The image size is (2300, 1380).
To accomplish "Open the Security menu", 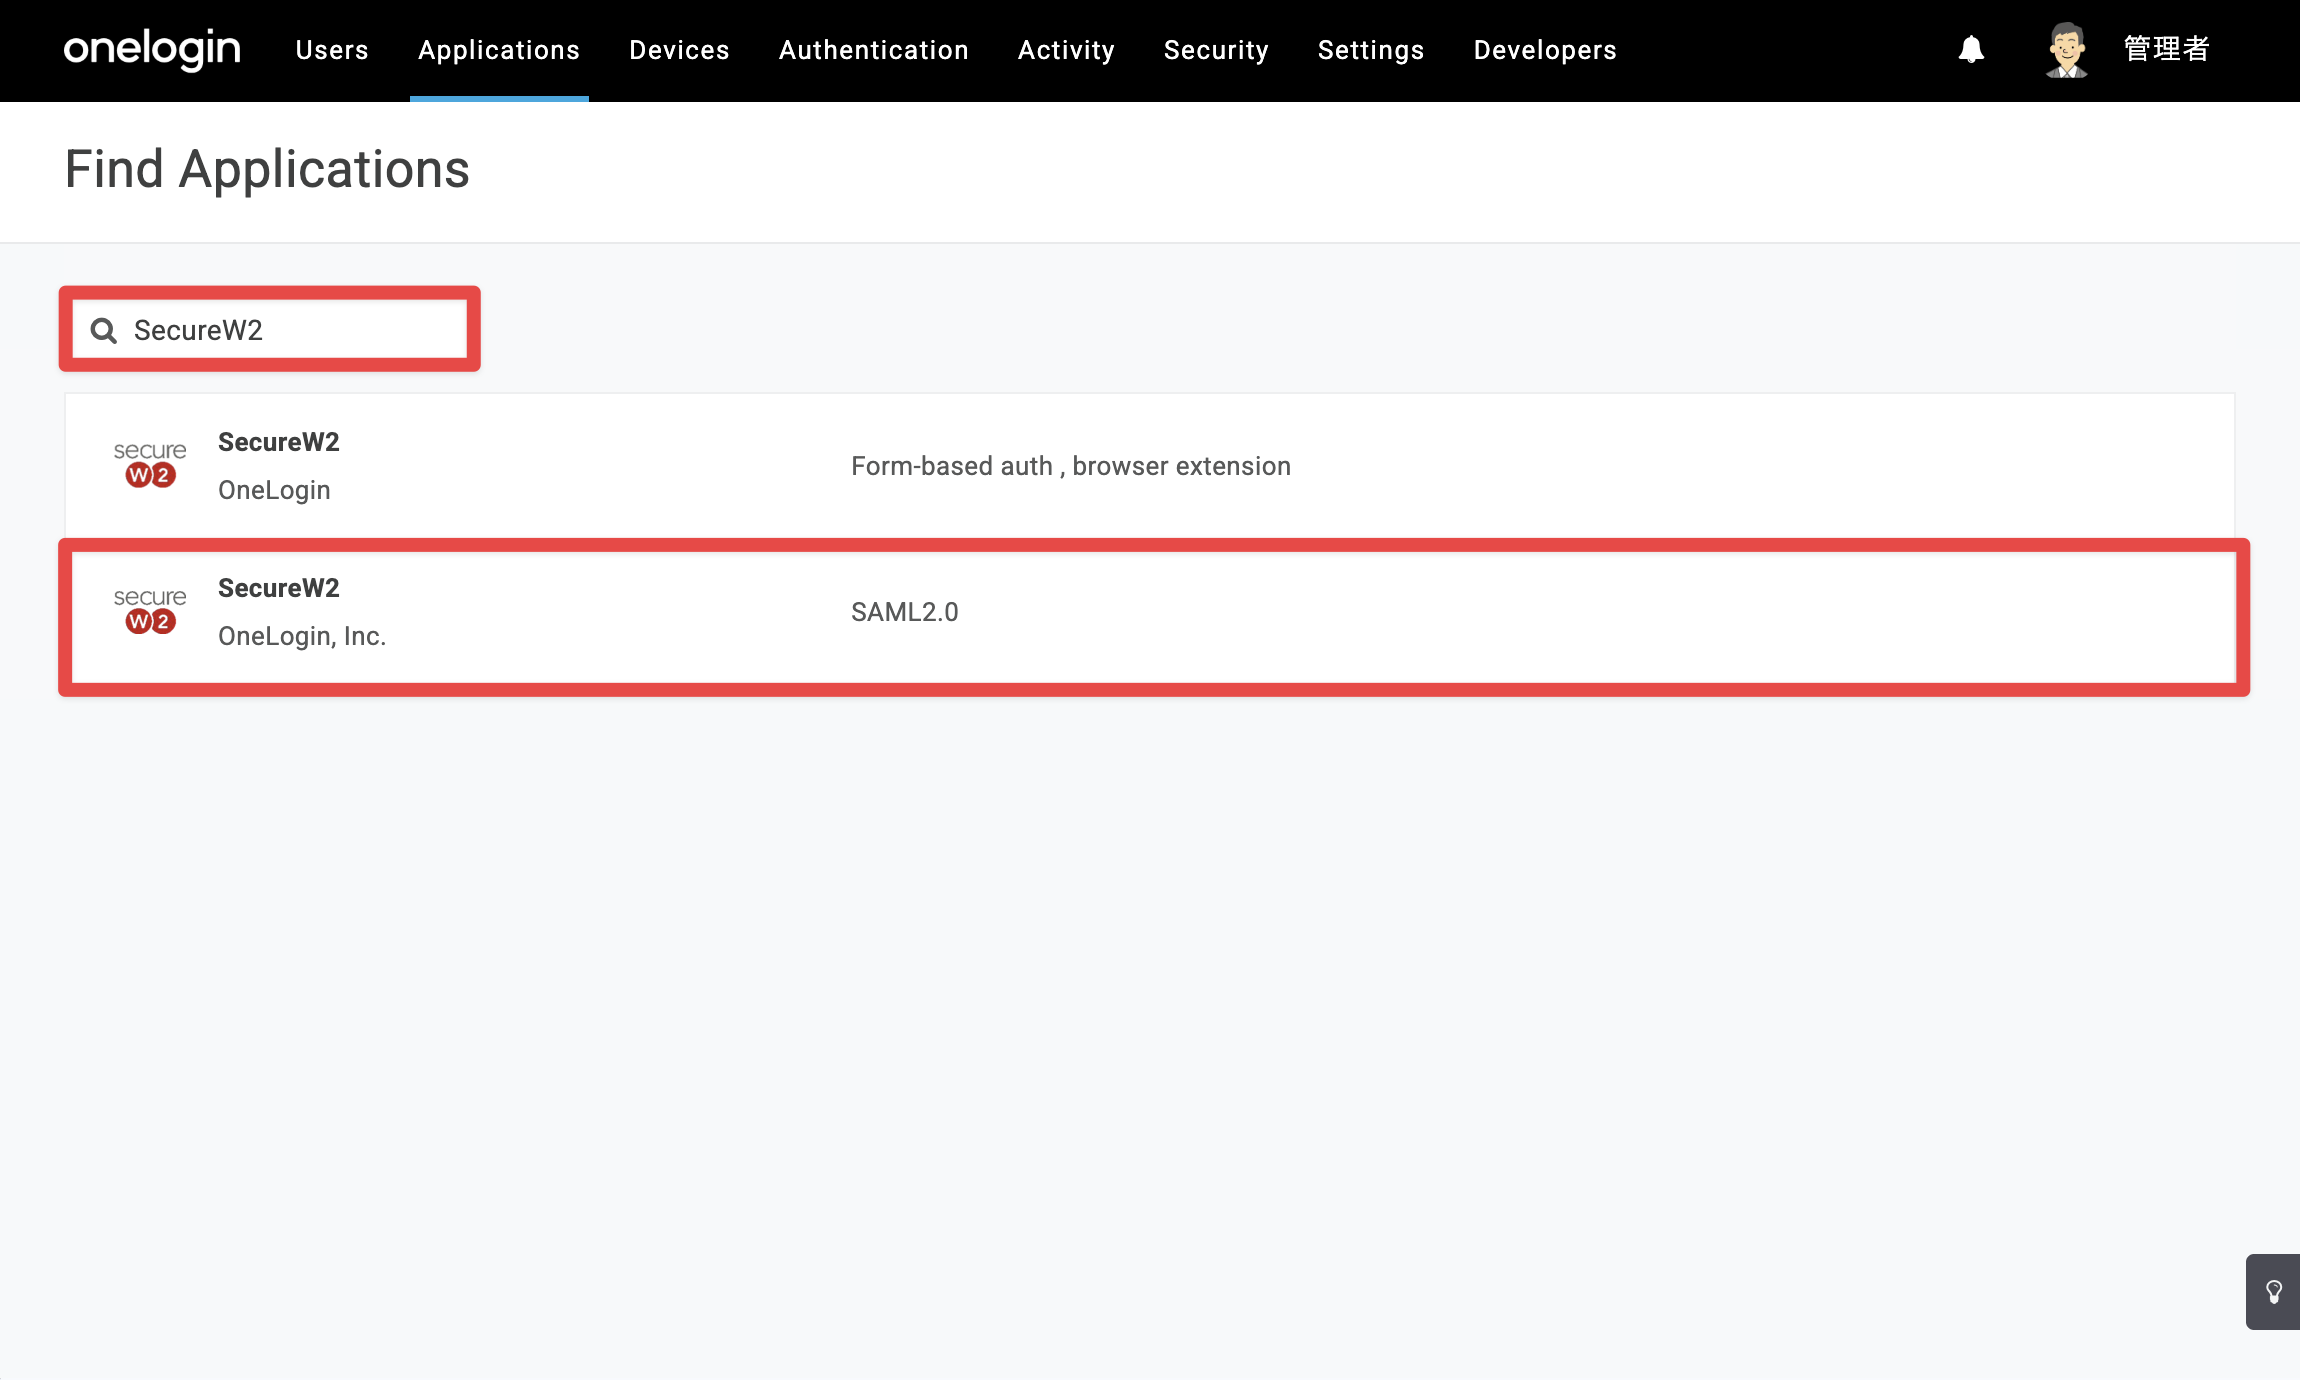I will 1216,50.
